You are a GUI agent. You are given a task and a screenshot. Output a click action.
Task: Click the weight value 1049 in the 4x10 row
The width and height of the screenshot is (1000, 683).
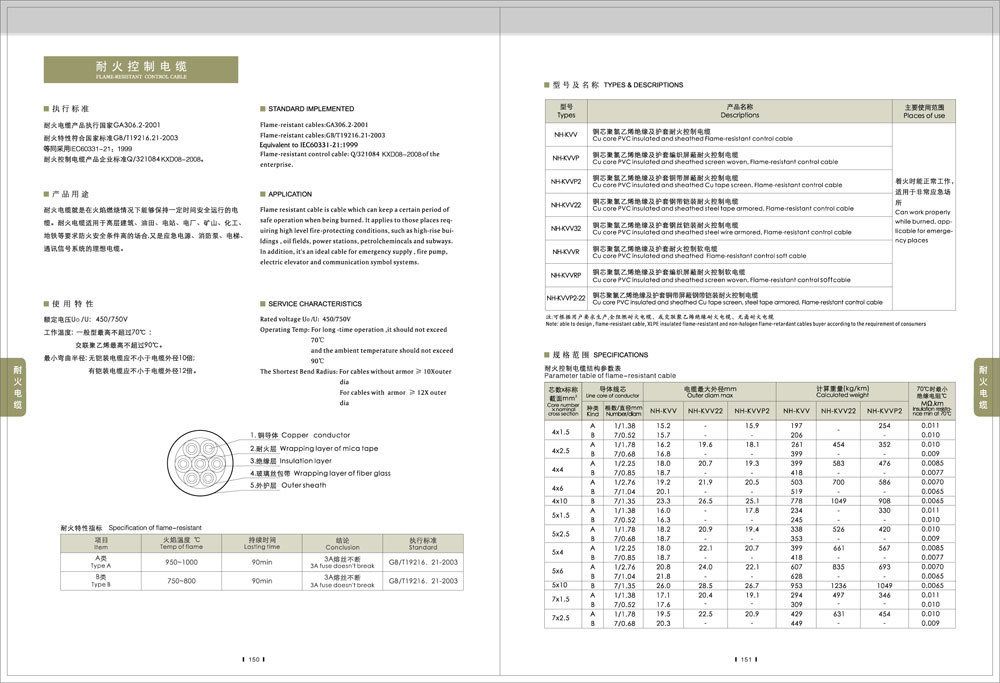click(839, 501)
